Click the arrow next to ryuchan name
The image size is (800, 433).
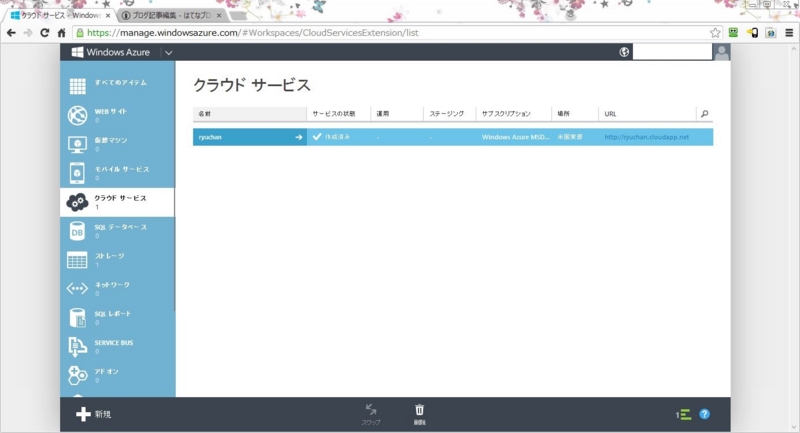298,137
